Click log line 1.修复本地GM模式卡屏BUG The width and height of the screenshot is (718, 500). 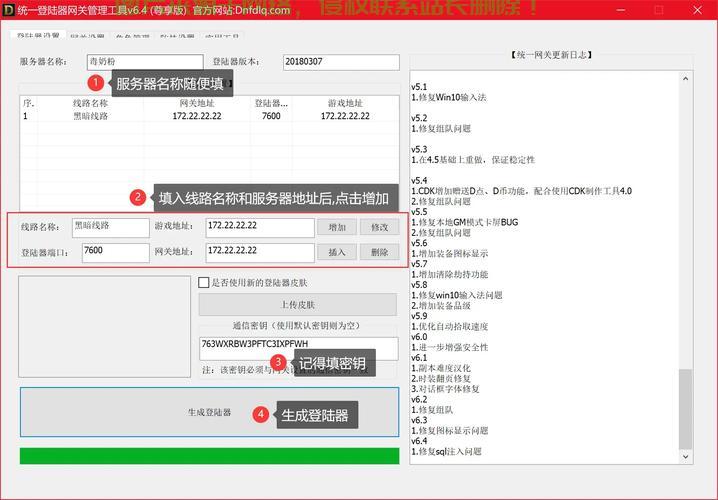pos(465,222)
